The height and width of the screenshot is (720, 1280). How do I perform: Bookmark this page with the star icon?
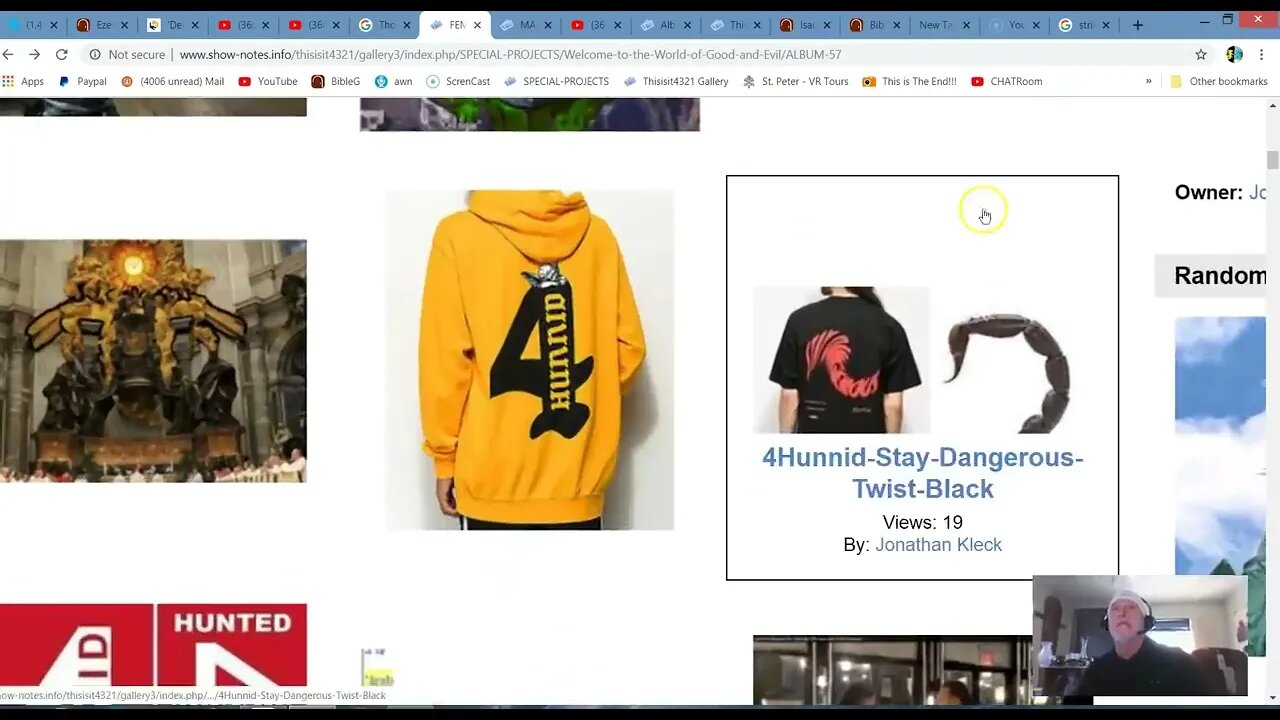pos(1201,55)
